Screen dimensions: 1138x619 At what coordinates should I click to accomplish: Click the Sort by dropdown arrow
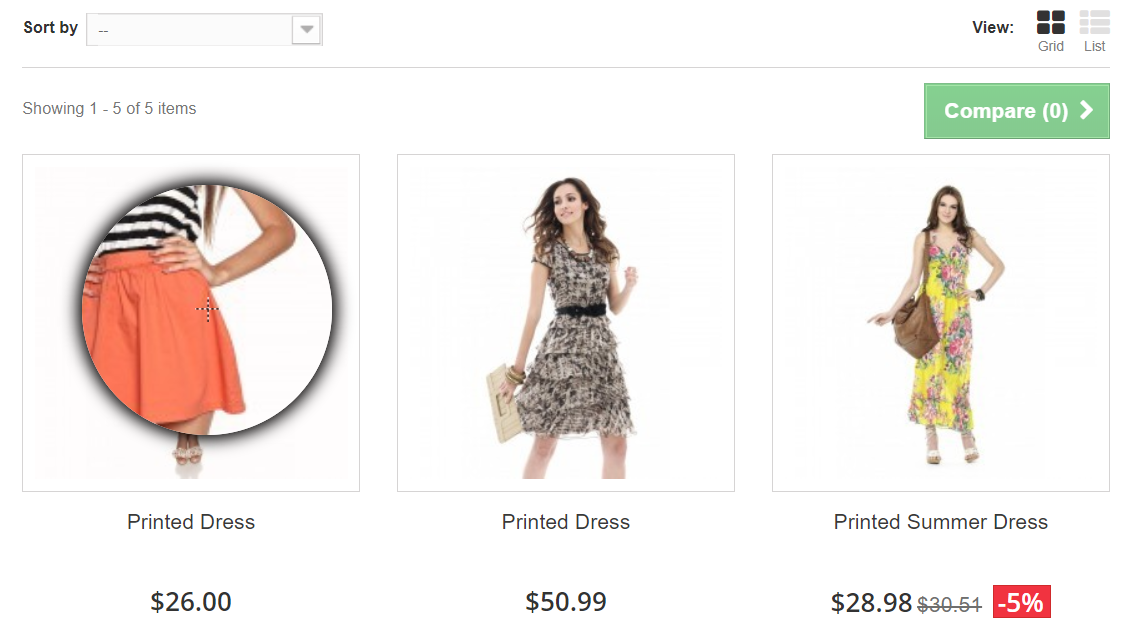[307, 30]
